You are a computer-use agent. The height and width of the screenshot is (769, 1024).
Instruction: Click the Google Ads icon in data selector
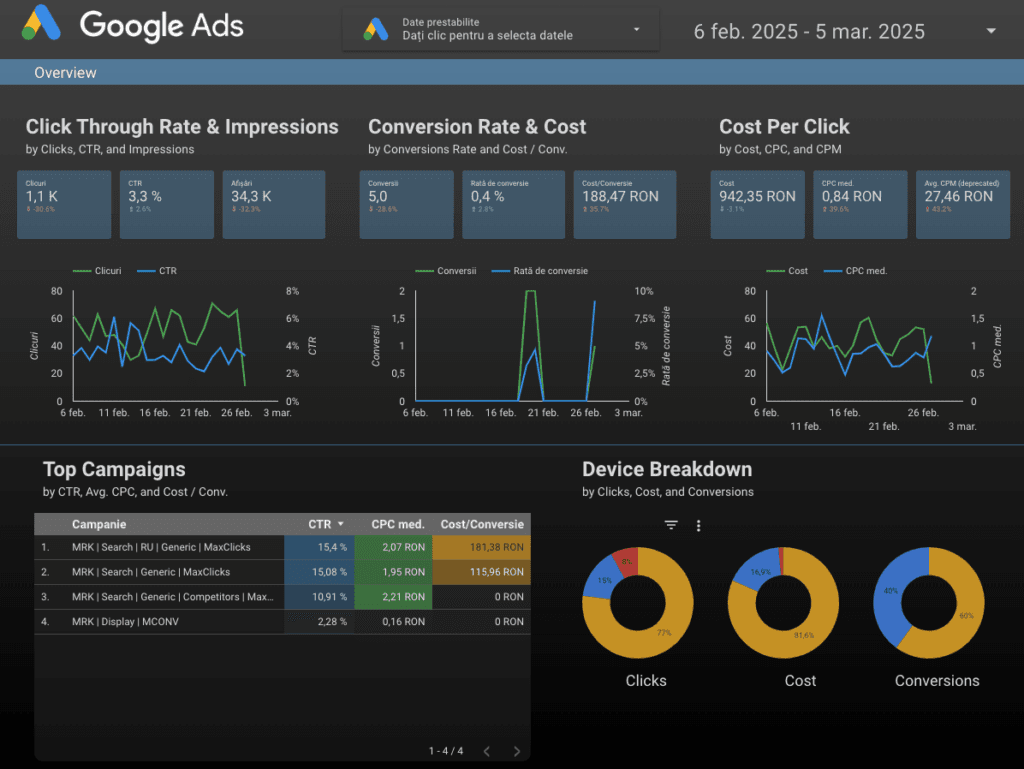point(376,29)
